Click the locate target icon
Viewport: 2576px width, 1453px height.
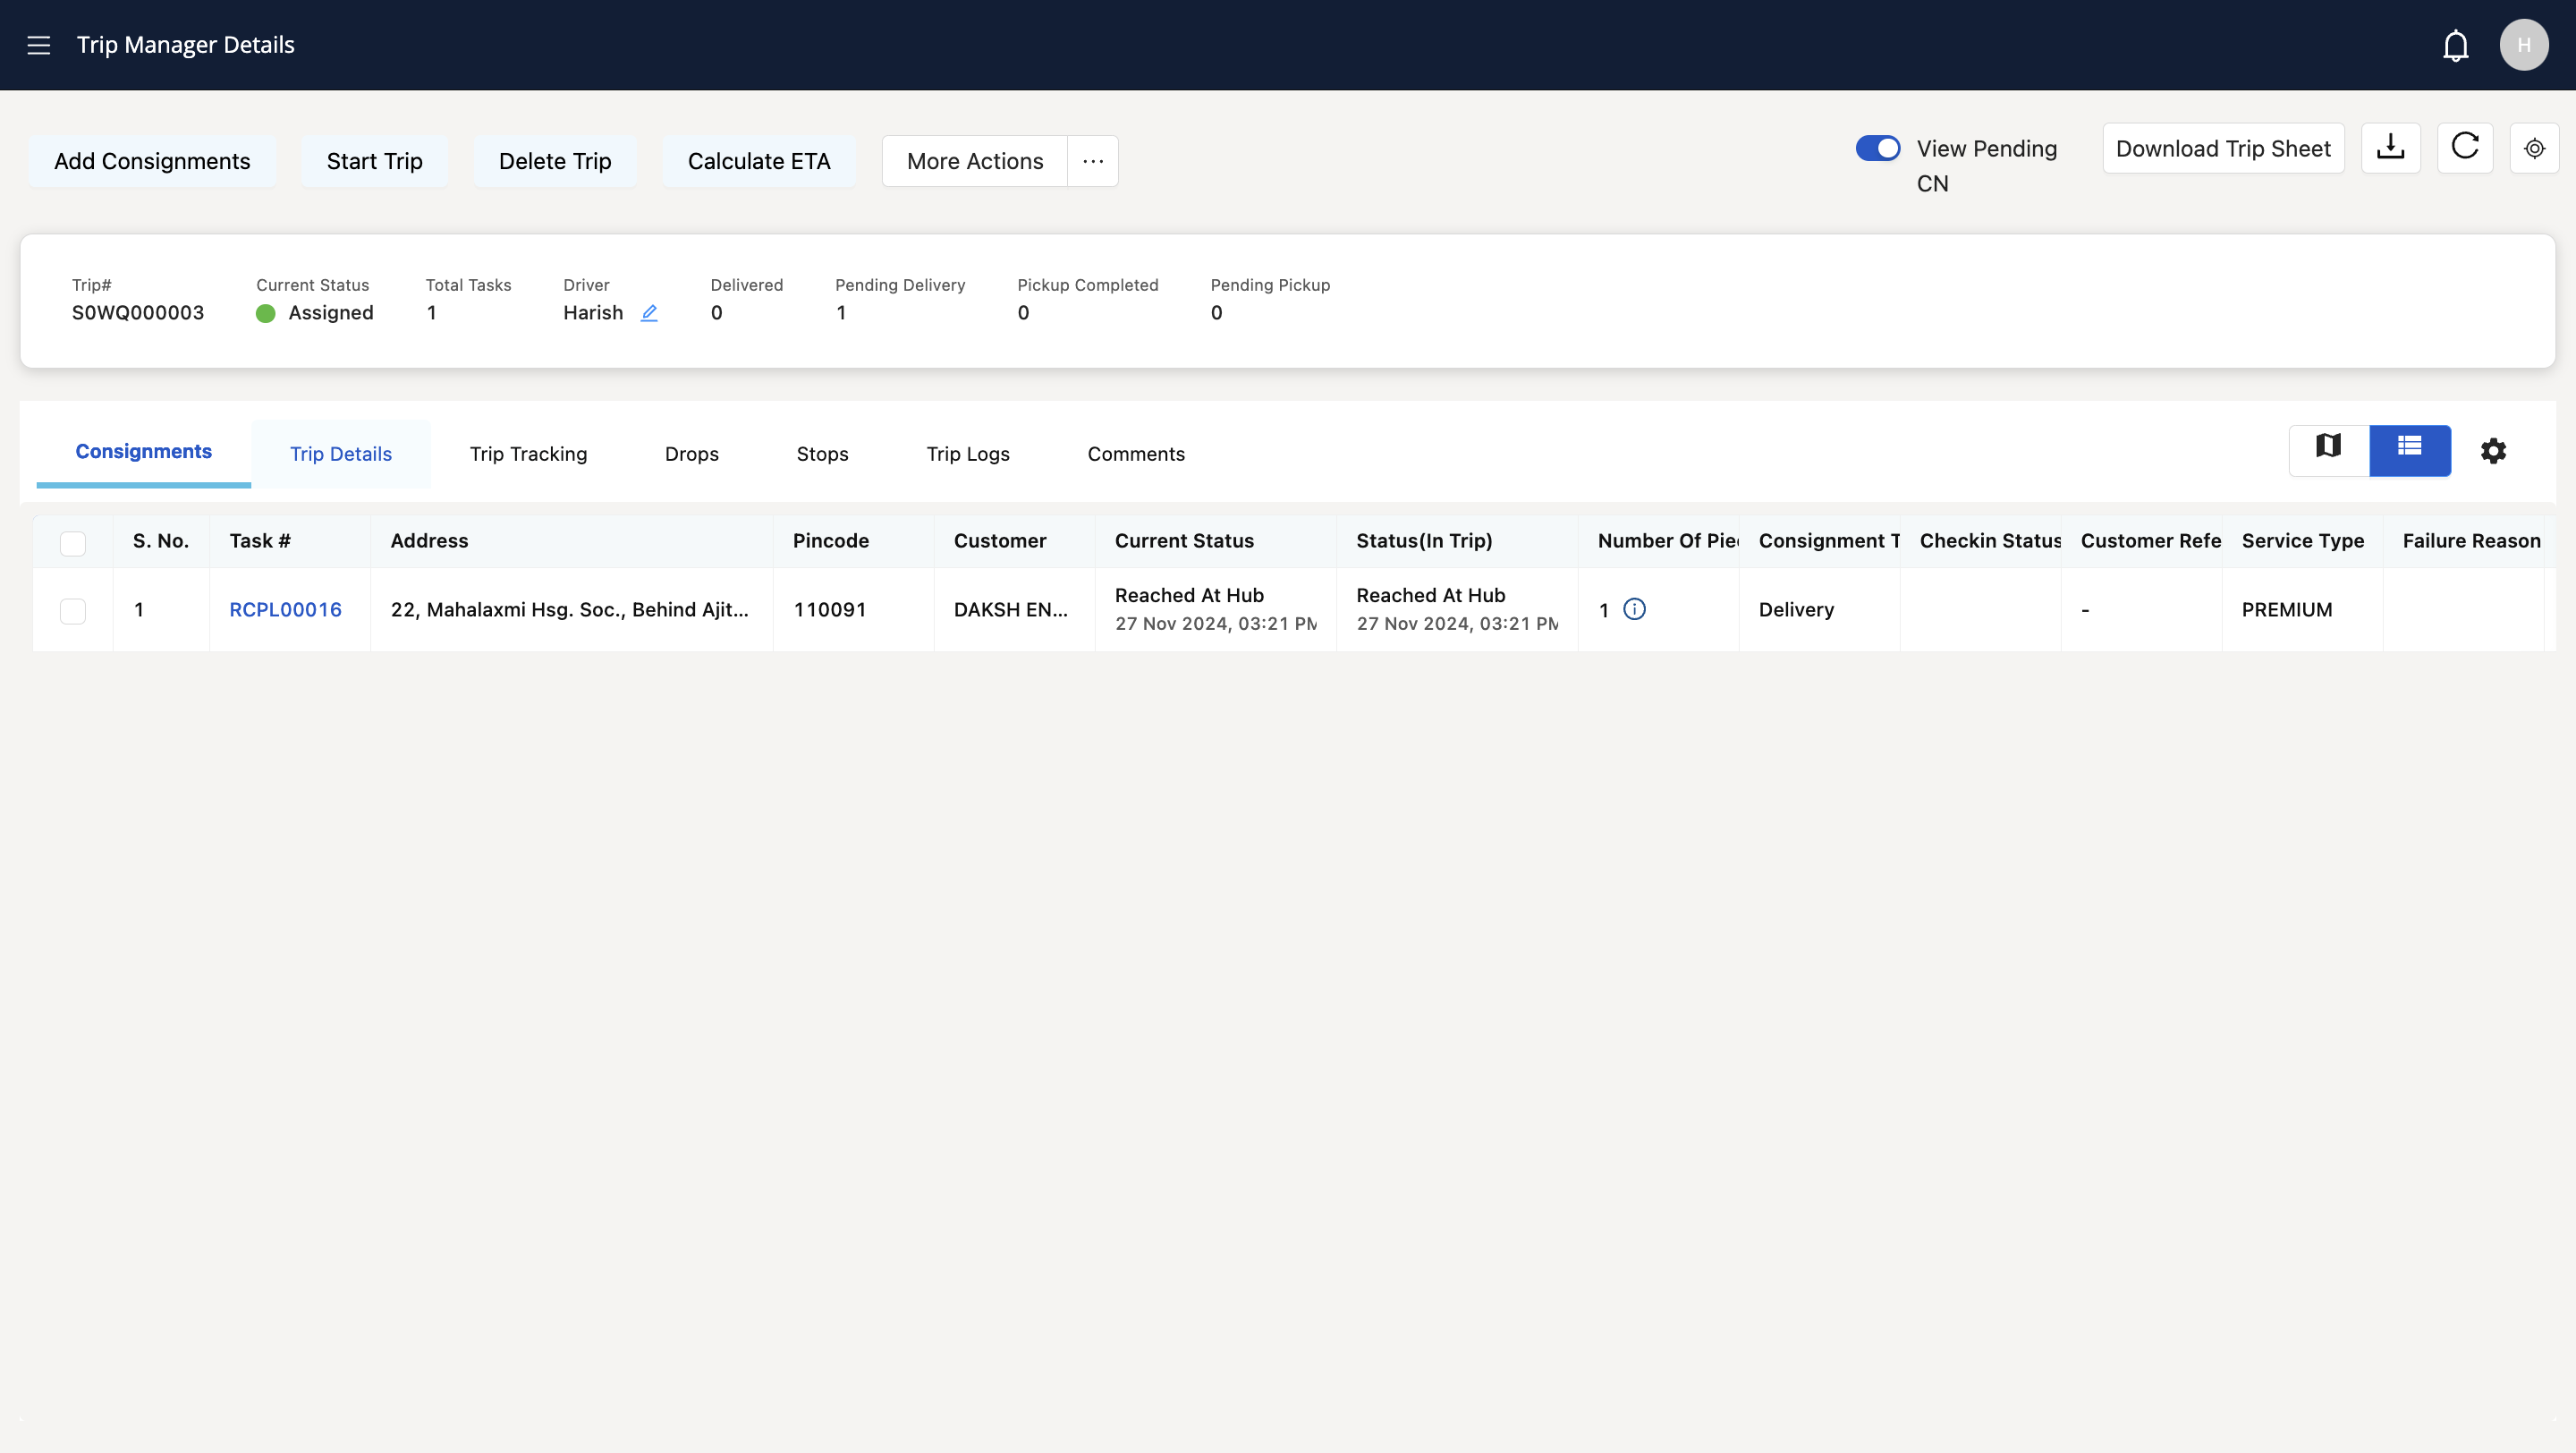[2534, 148]
